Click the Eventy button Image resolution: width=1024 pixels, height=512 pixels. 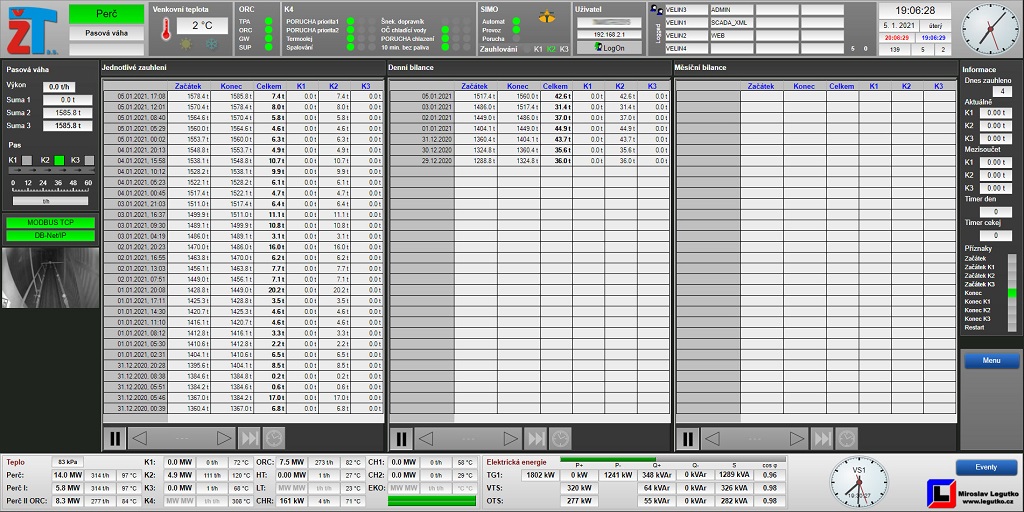985,467
